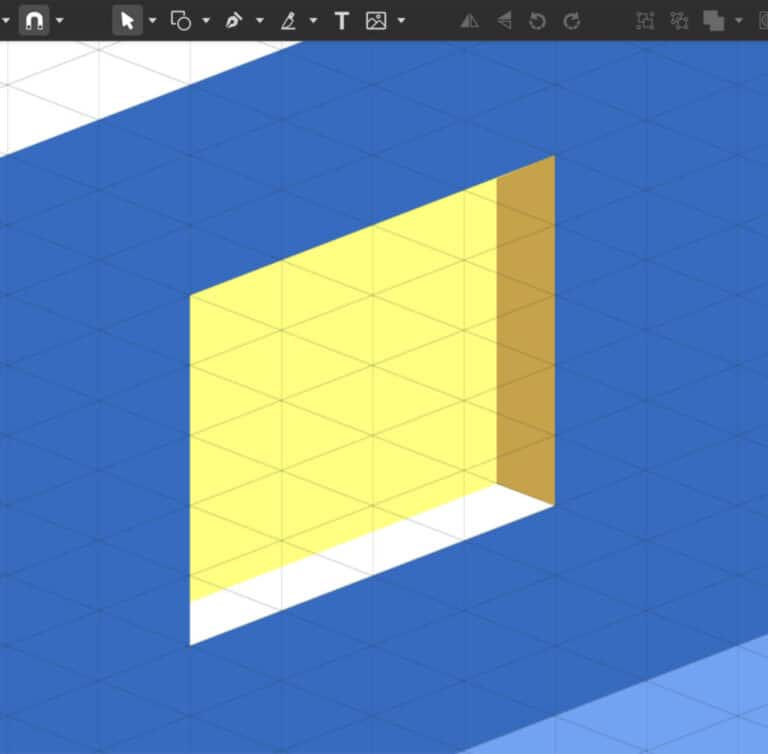The image size is (768, 754).
Task: Select the Shape tool
Action: coord(181,21)
